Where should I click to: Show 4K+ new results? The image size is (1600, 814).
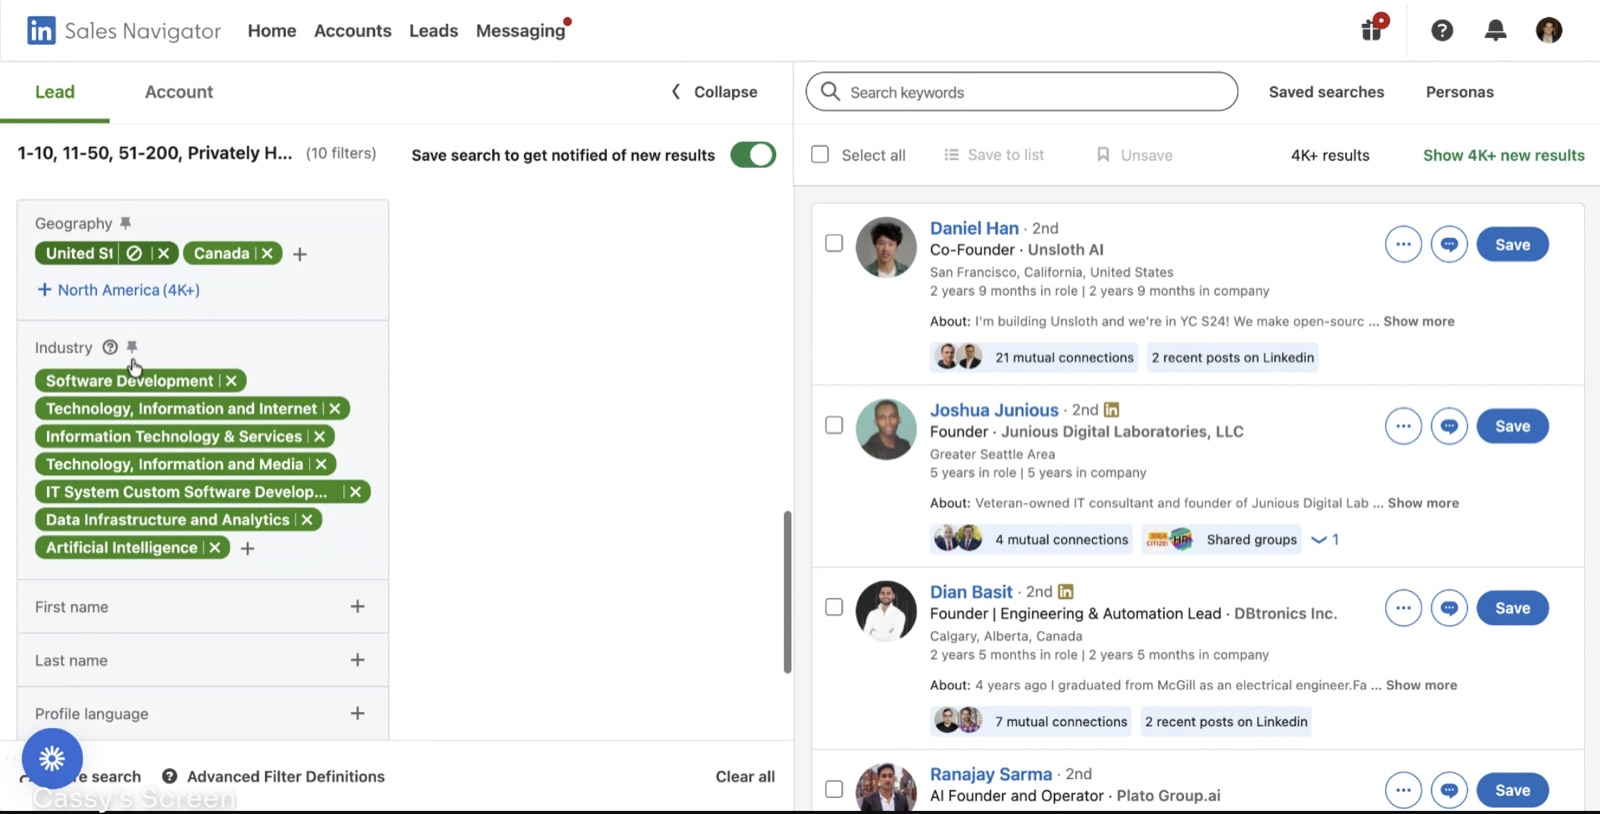pyautogui.click(x=1503, y=155)
